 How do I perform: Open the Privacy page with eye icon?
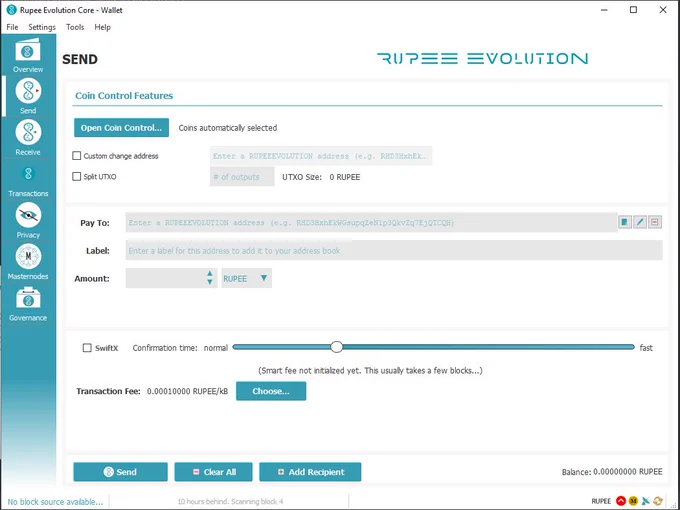28,221
